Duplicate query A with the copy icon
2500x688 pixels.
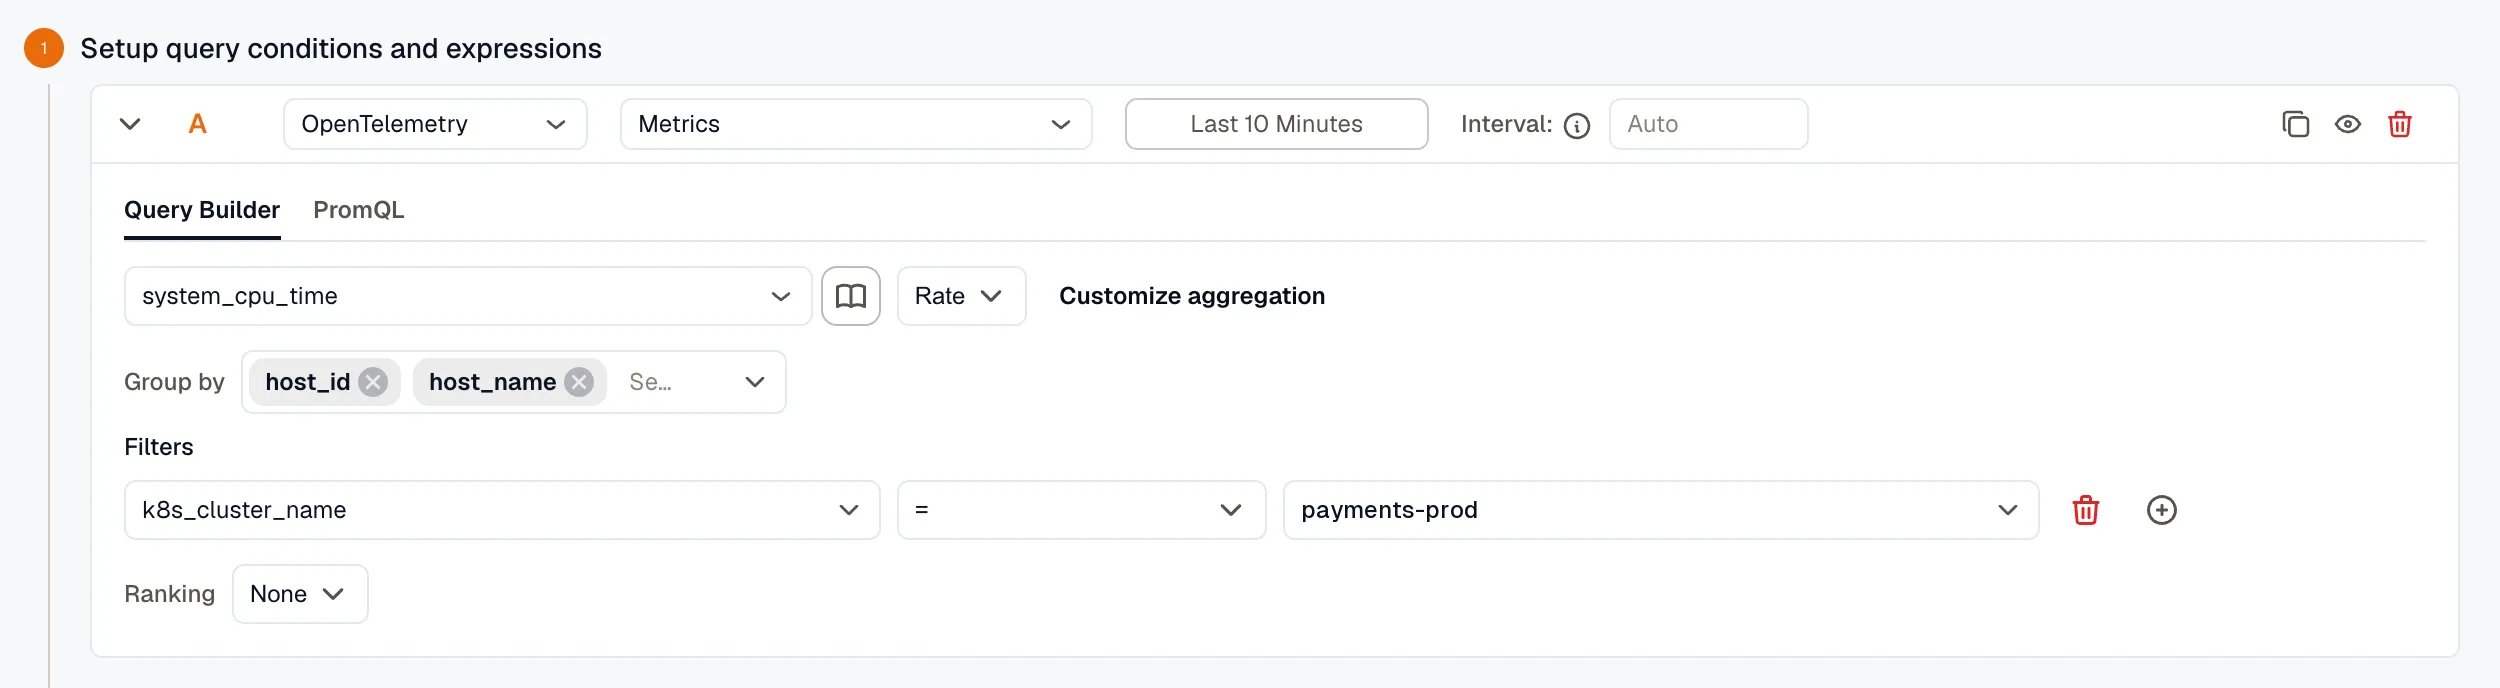[2296, 124]
